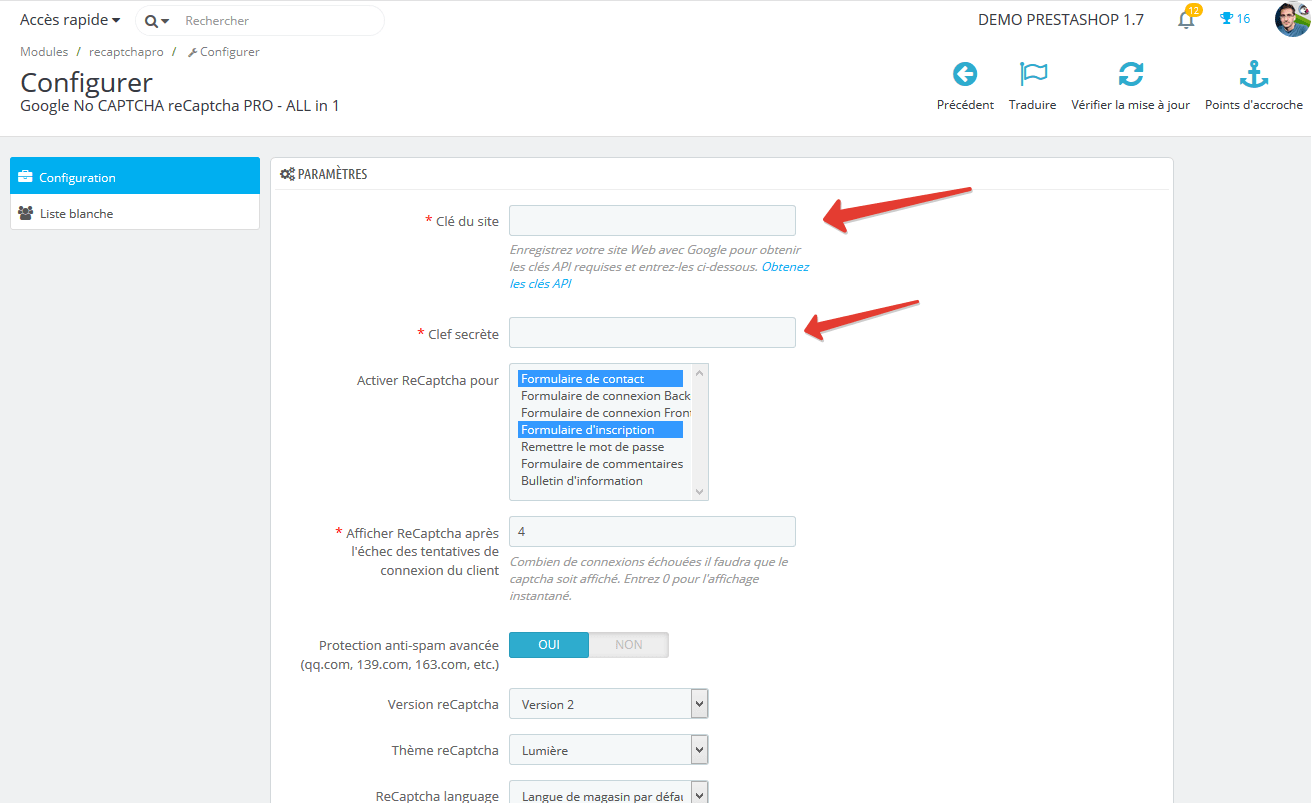Go to Modules breadcrumb
The image size is (1312, 803).
pos(44,52)
